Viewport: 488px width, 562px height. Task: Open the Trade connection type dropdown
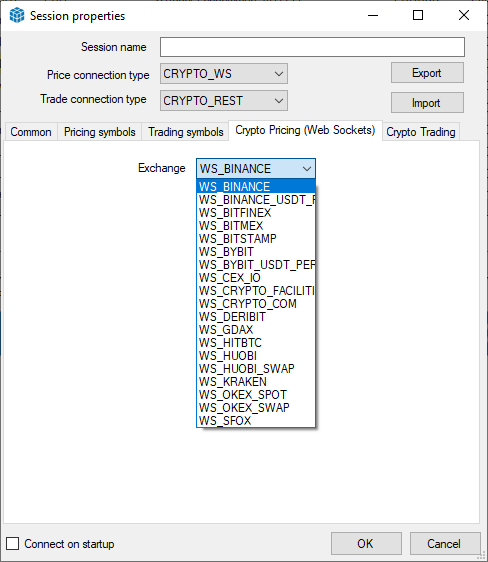click(224, 101)
